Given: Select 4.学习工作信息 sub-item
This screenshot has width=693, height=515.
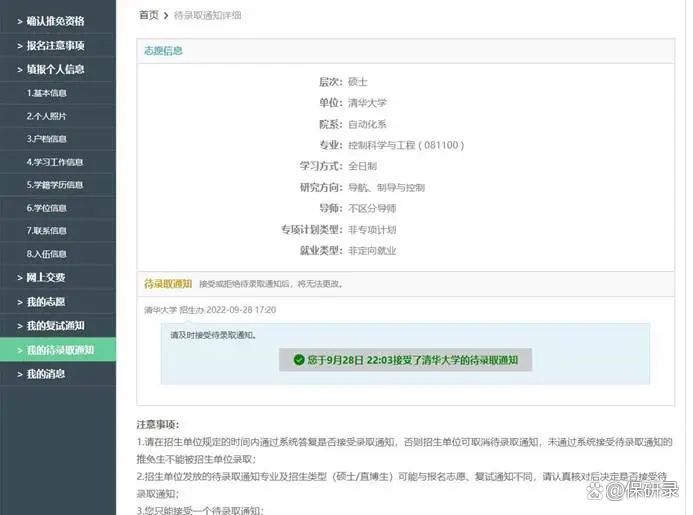Looking at the screenshot, I should (x=54, y=162).
